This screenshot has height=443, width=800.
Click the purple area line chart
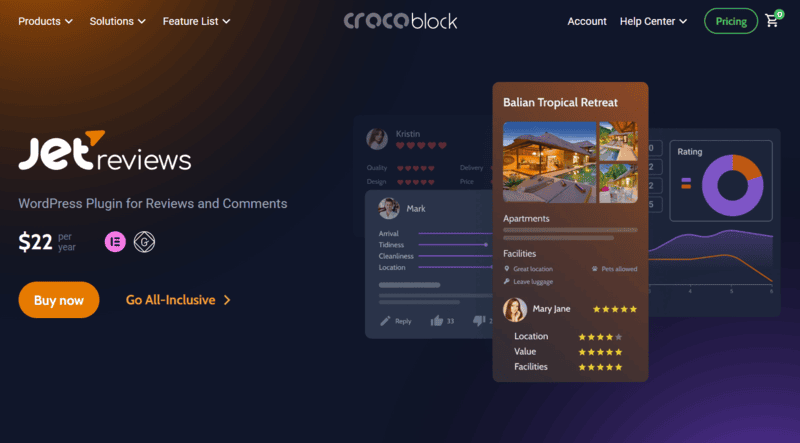click(711, 255)
